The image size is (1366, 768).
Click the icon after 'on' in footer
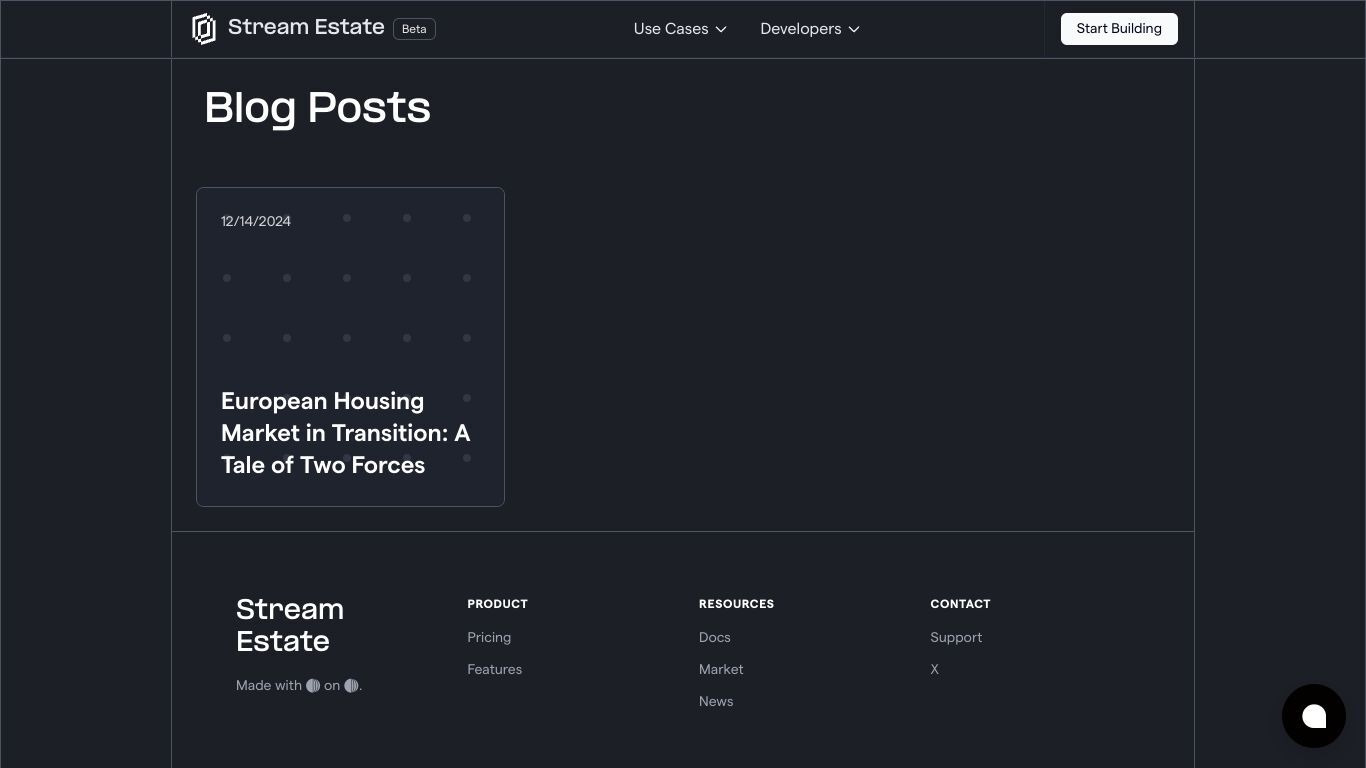click(351, 686)
